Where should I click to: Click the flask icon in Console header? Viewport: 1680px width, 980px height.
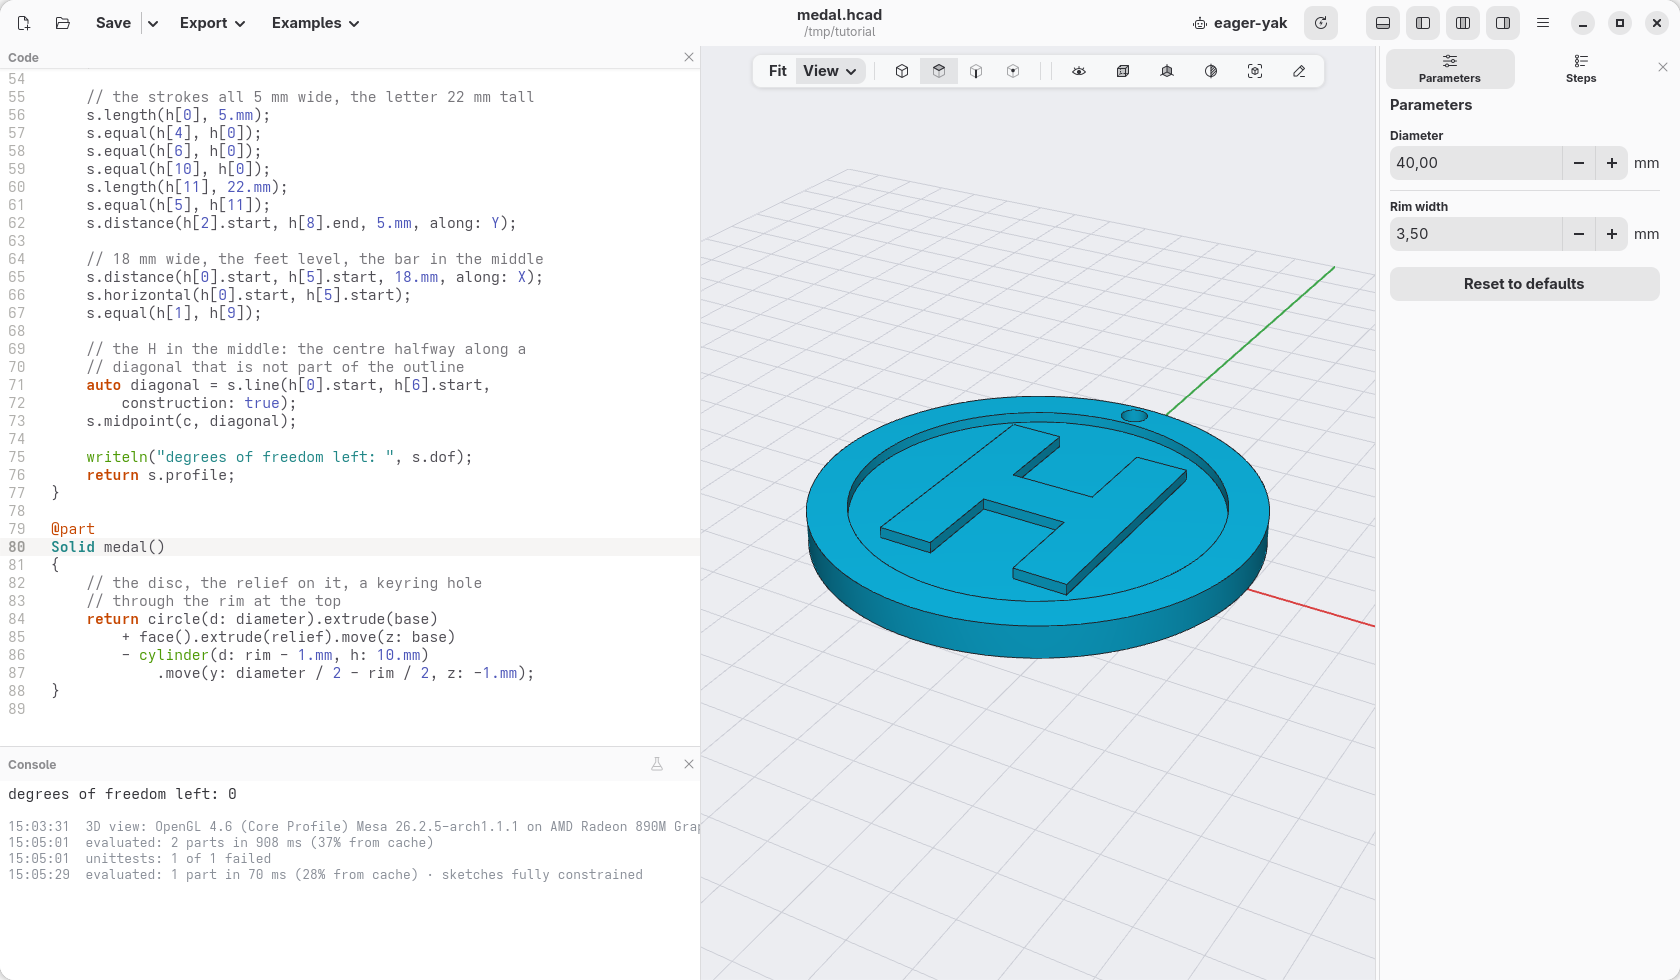657,764
